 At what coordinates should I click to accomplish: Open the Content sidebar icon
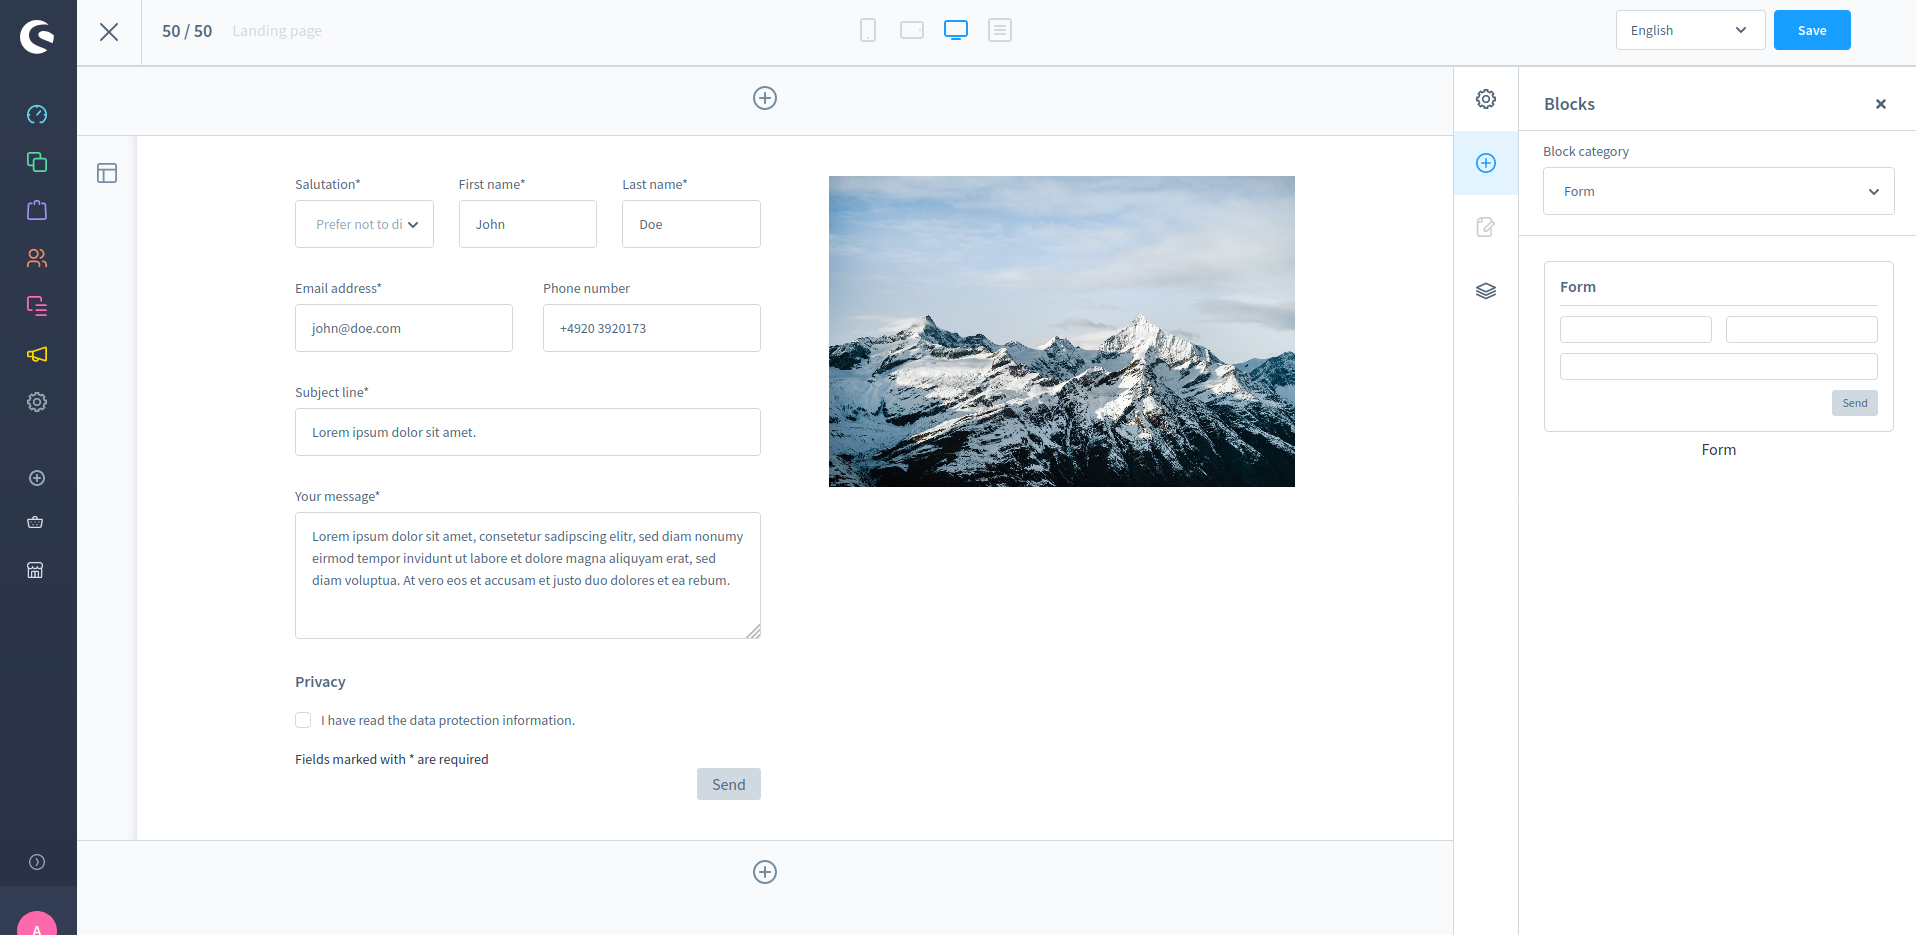pyautogui.click(x=37, y=306)
